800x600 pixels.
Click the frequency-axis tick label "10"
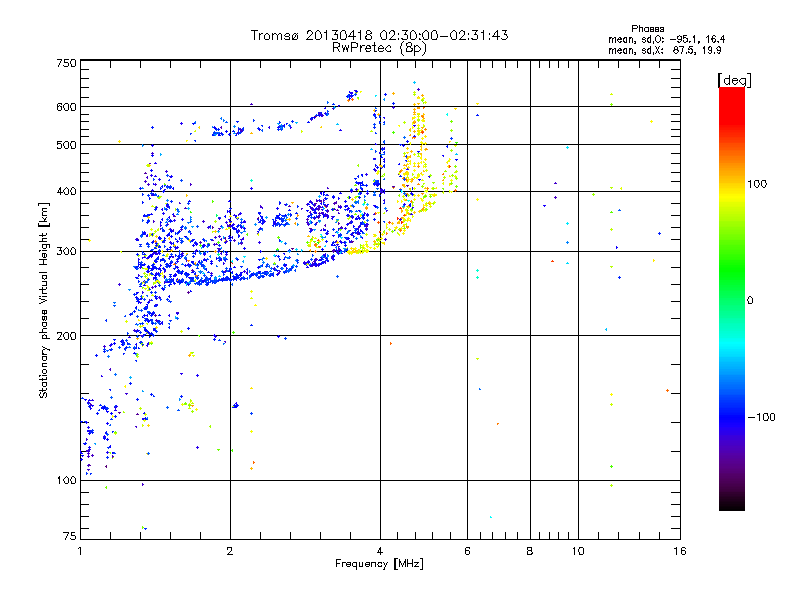[x=578, y=551]
